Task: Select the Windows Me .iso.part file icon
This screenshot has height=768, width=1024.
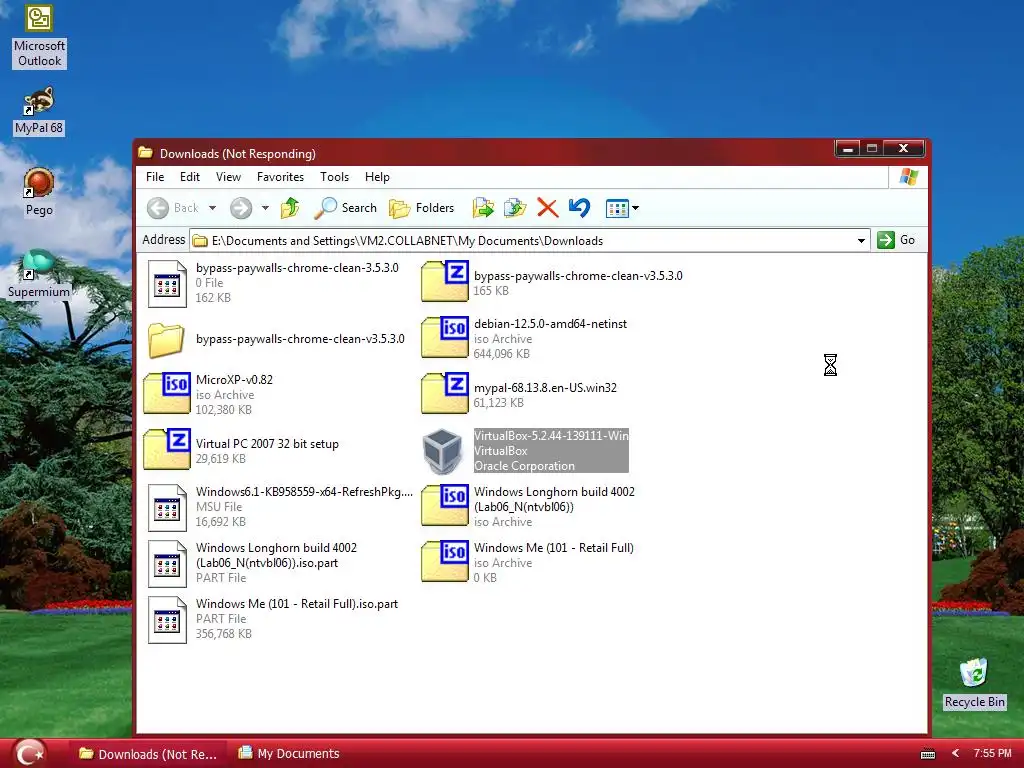Action: [x=167, y=620]
